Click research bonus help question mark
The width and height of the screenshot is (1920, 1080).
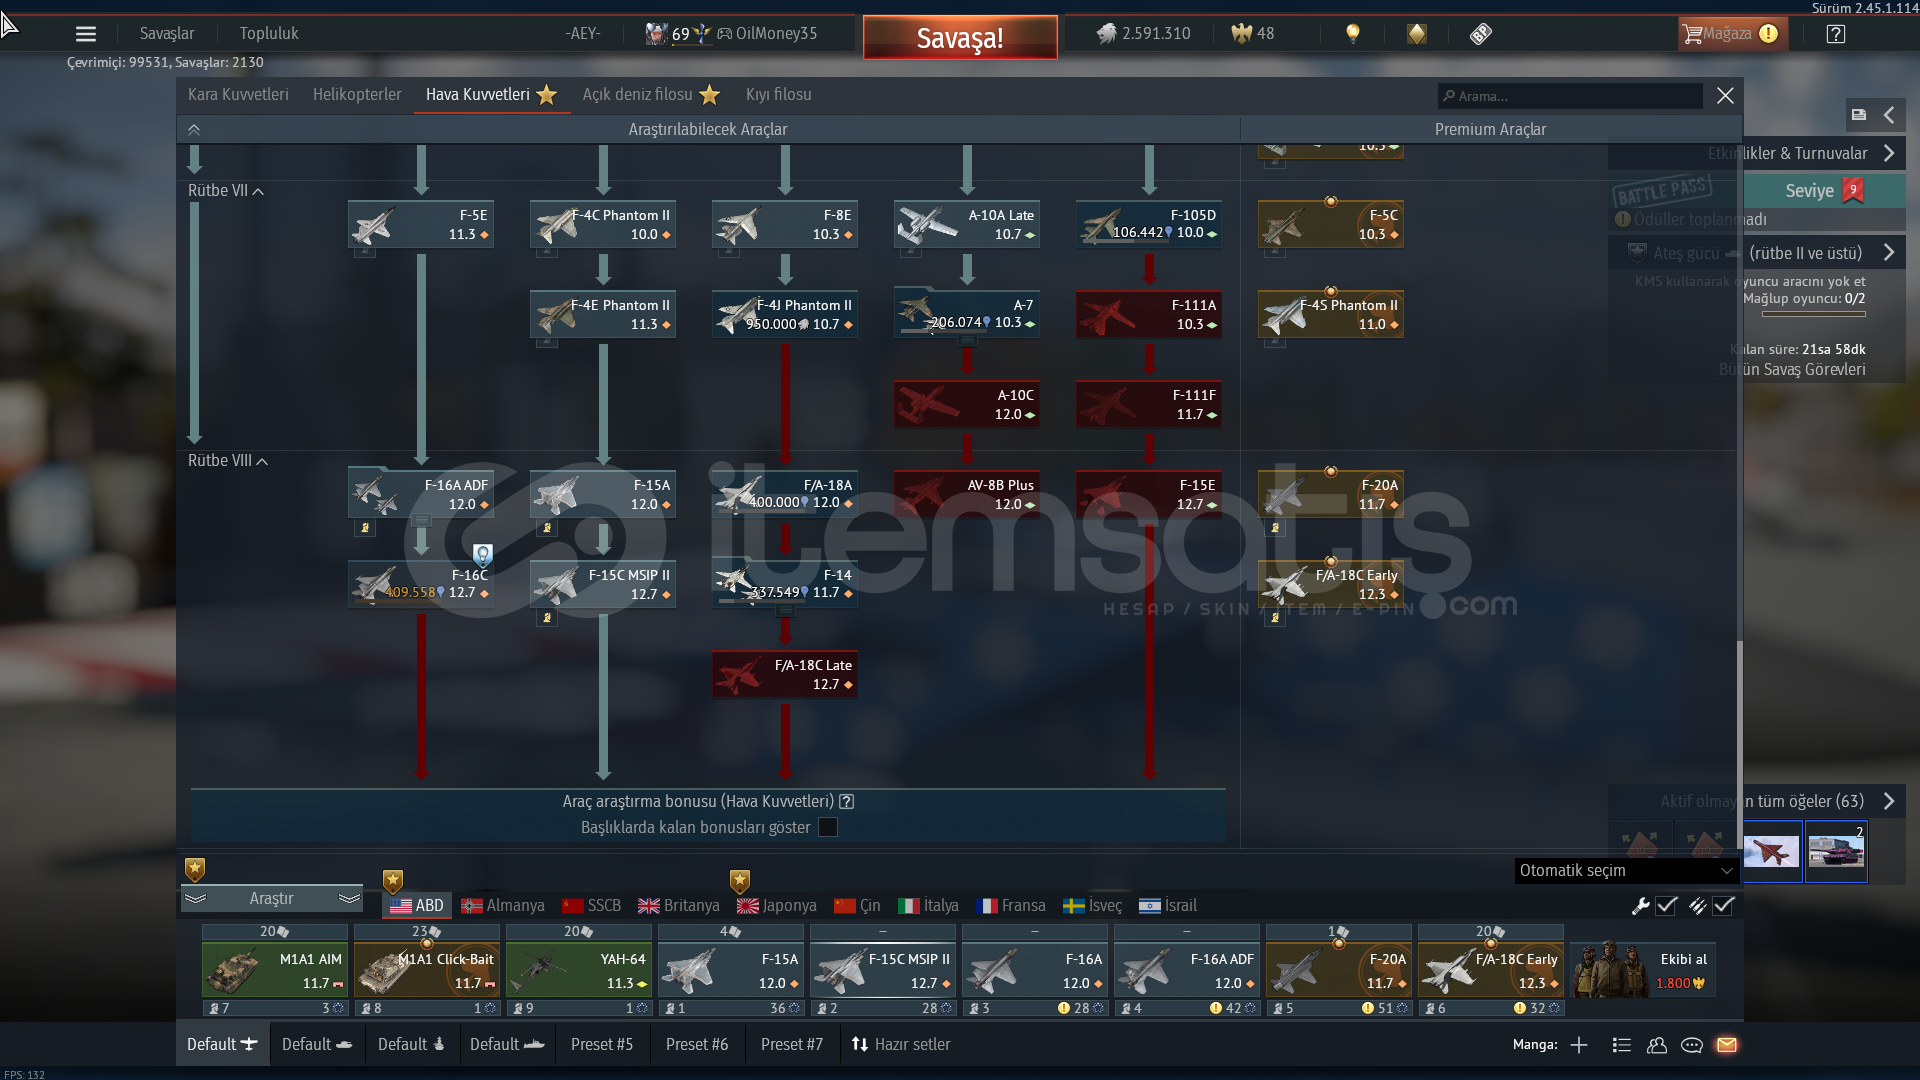[x=847, y=802]
